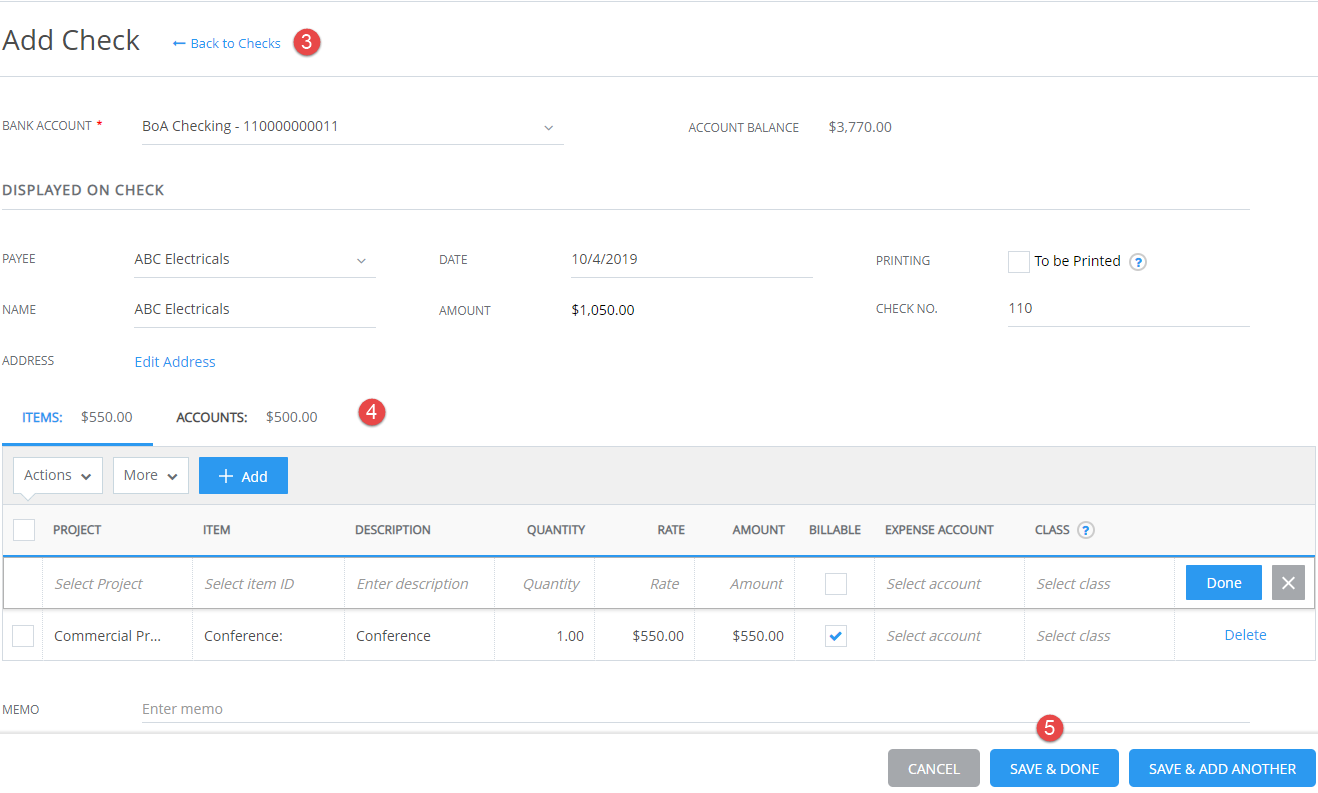Choose a project in the new row
This screenshot has height=793, width=1318.
click(118, 584)
